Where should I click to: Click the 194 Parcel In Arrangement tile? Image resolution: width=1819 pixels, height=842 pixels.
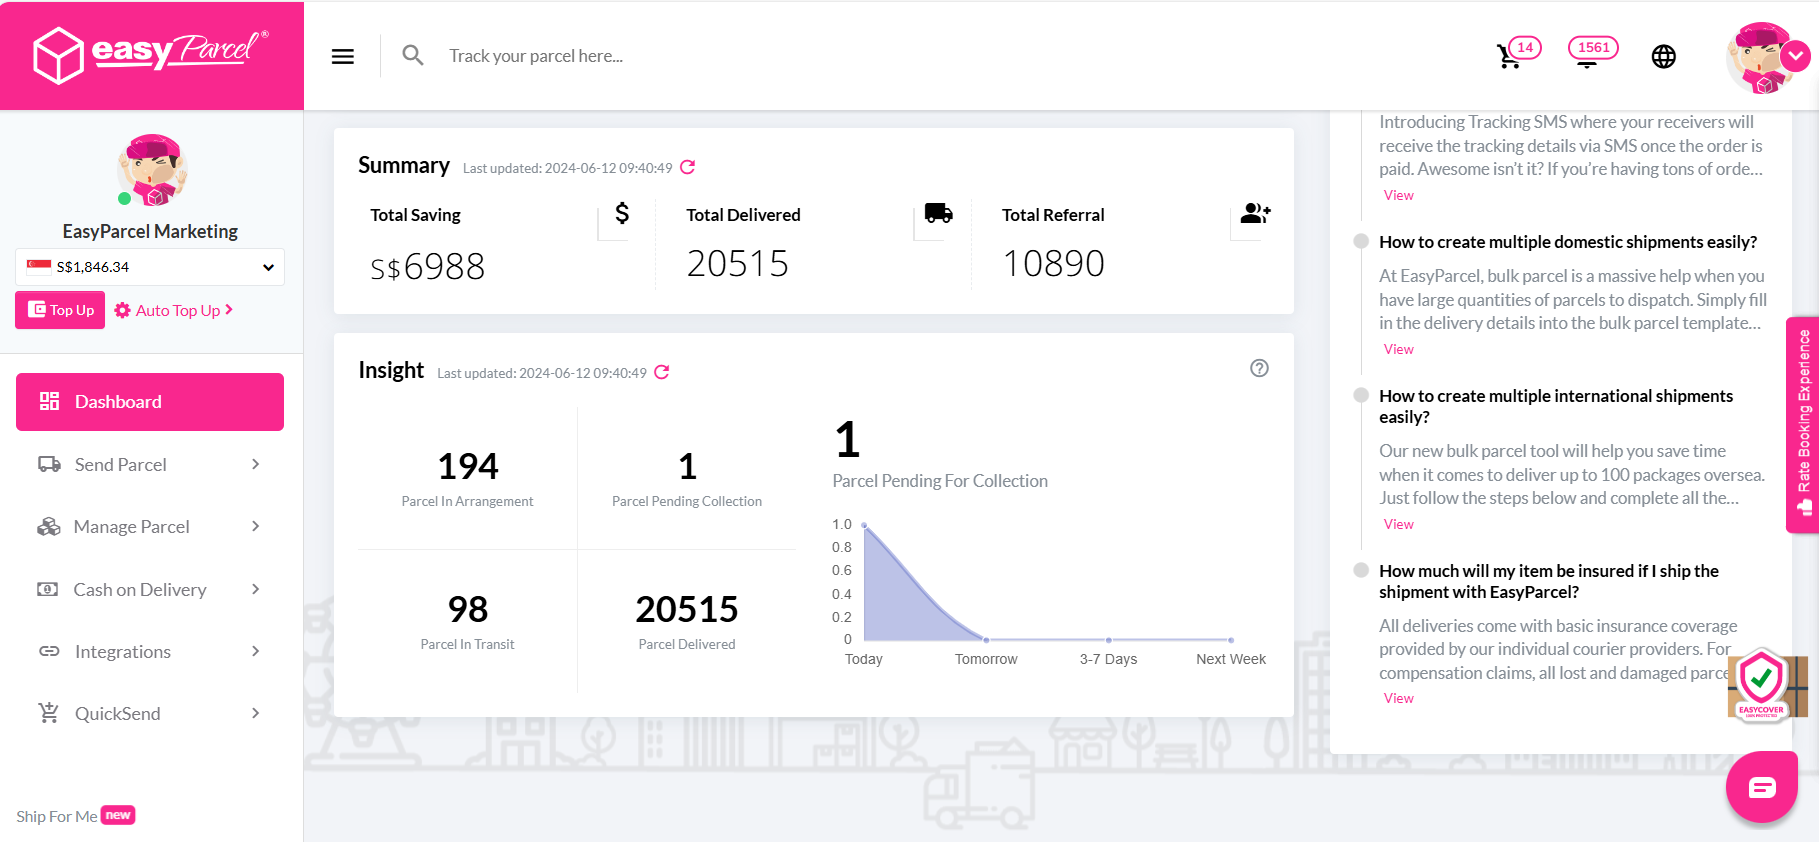tap(467, 478)
